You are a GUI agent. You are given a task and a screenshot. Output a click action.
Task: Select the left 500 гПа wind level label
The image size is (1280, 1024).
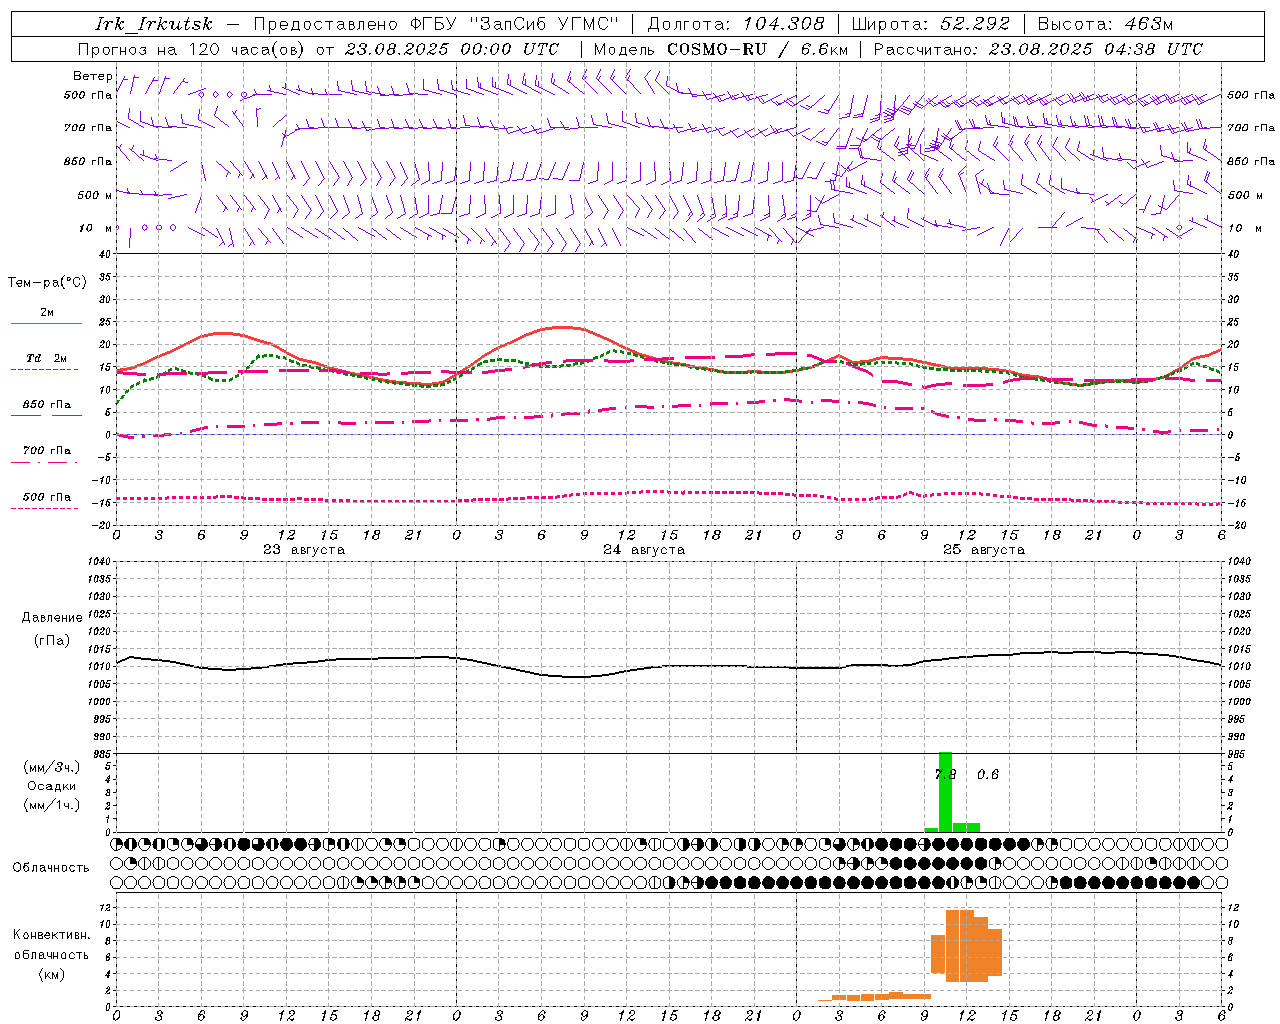(x=88, y=95)
